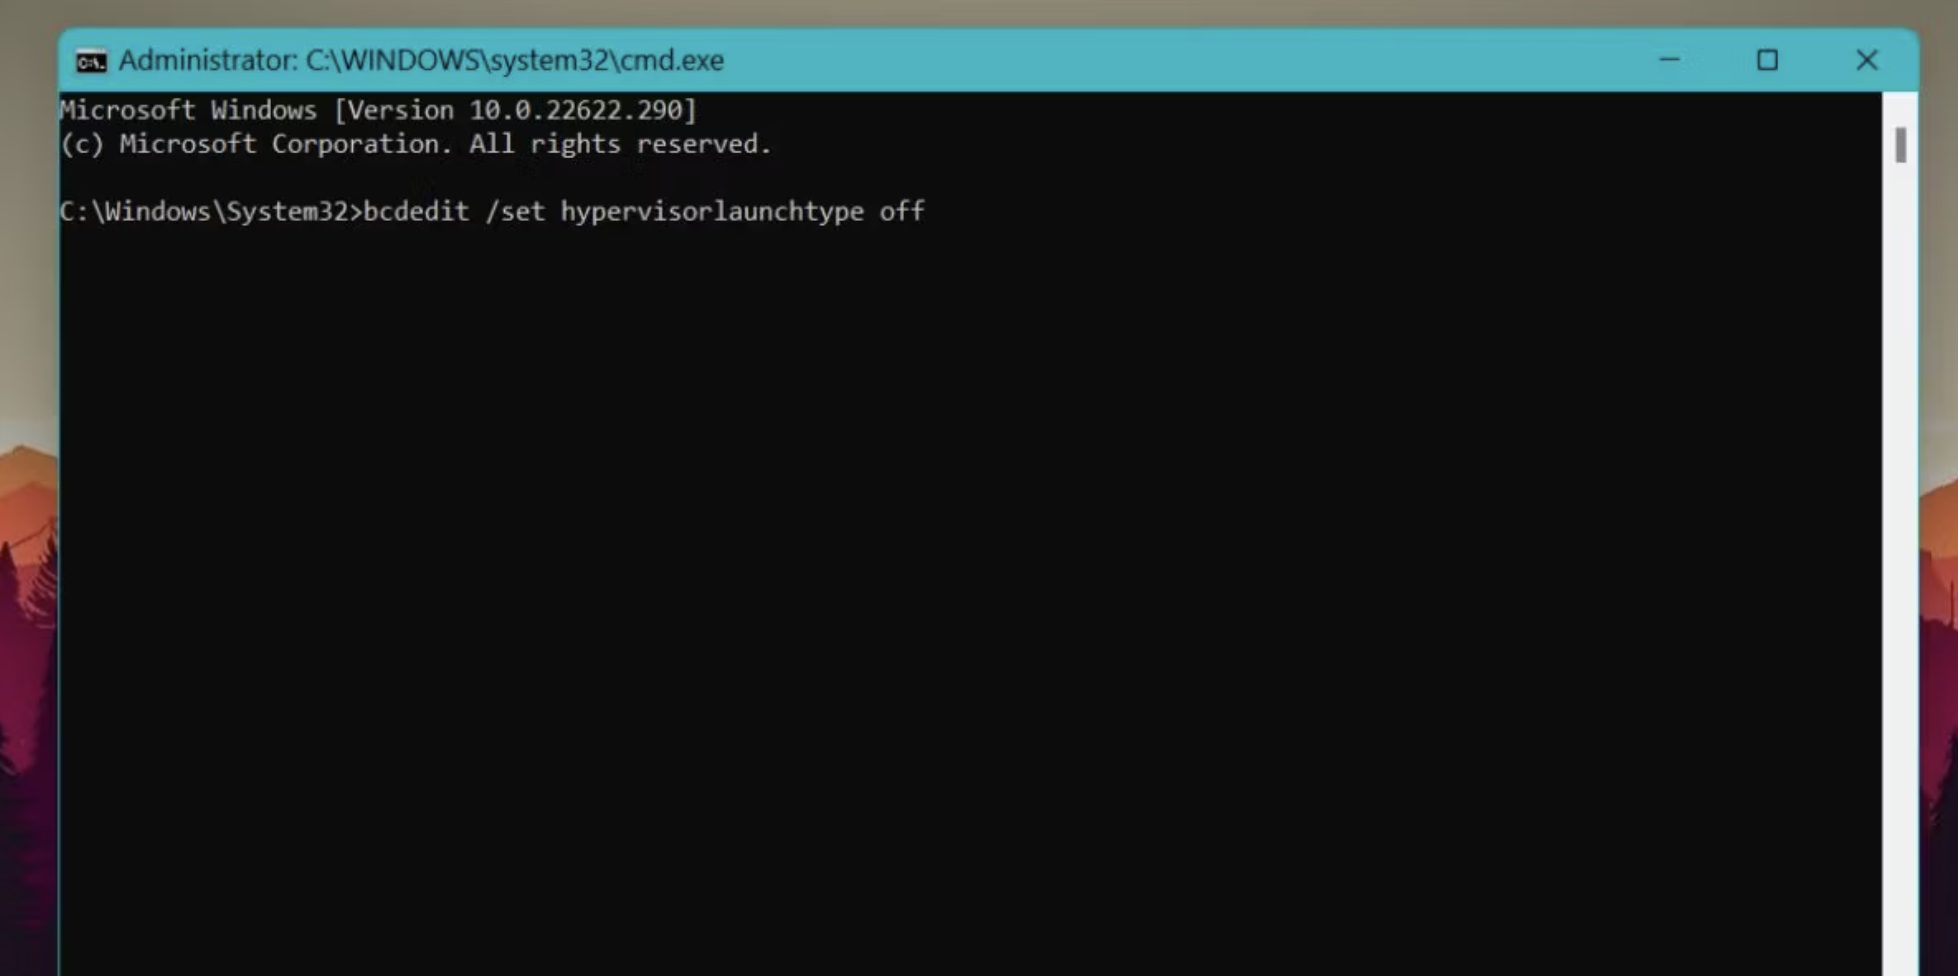Screen dimensions: 1958x976
Task: Click the 'off' value ending the command
Action: (x=902, y=212)
